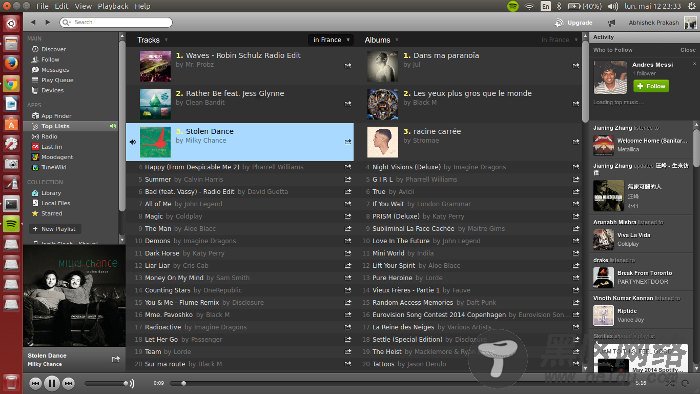Open the Follow page in sidebar

click(50, 59)
